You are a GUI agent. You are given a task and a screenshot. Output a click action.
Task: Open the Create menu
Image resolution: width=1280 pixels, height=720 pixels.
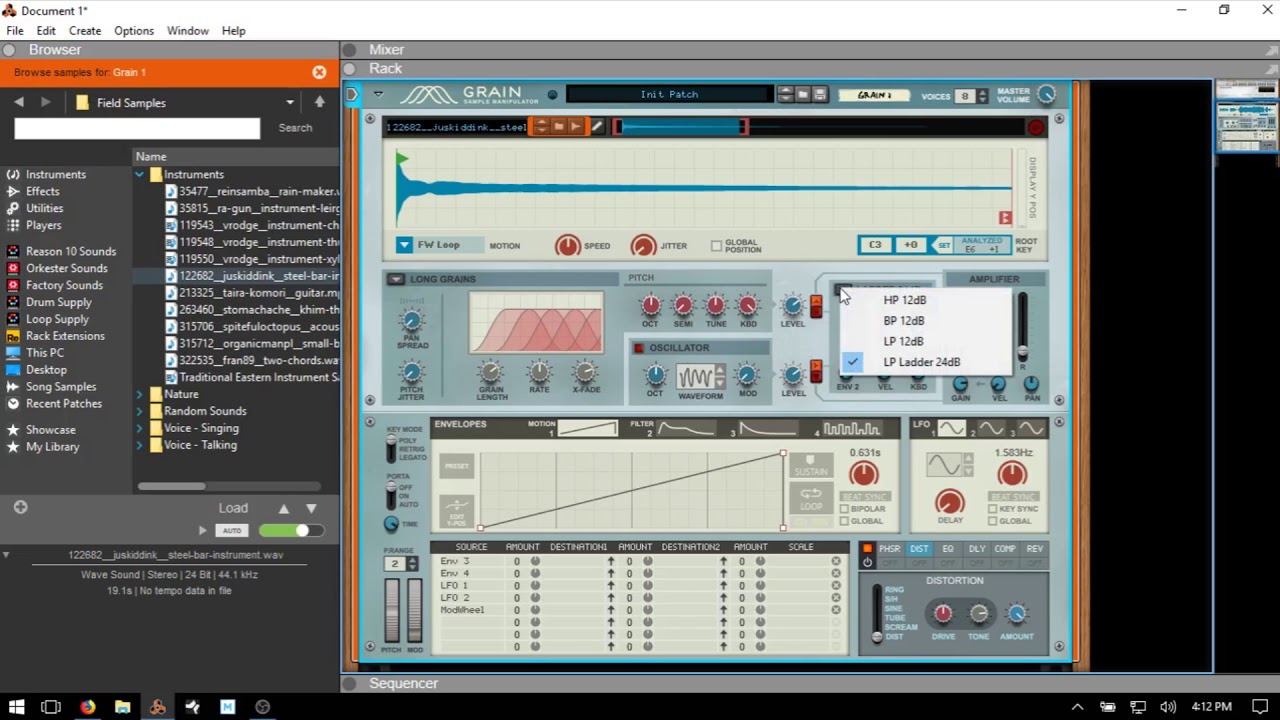(84, 31)
